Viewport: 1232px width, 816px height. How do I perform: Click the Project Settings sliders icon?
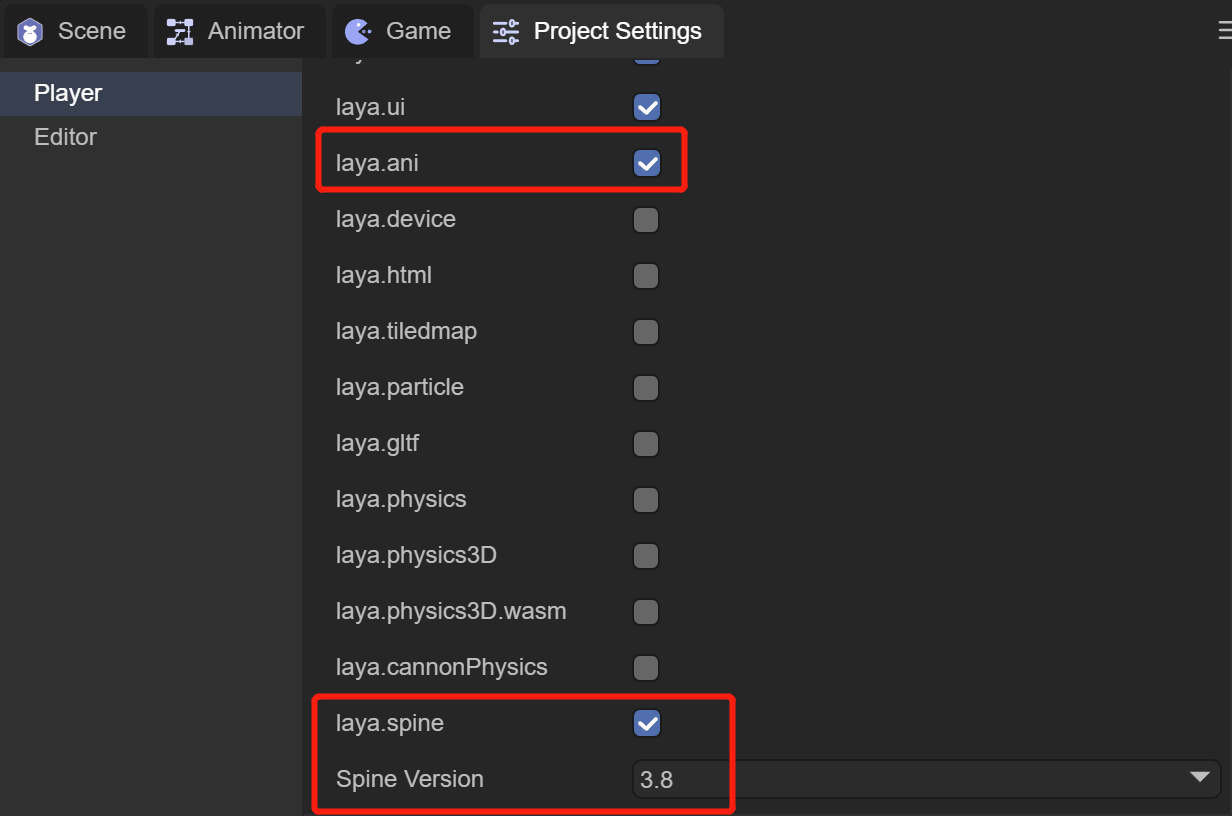(506, 32)
